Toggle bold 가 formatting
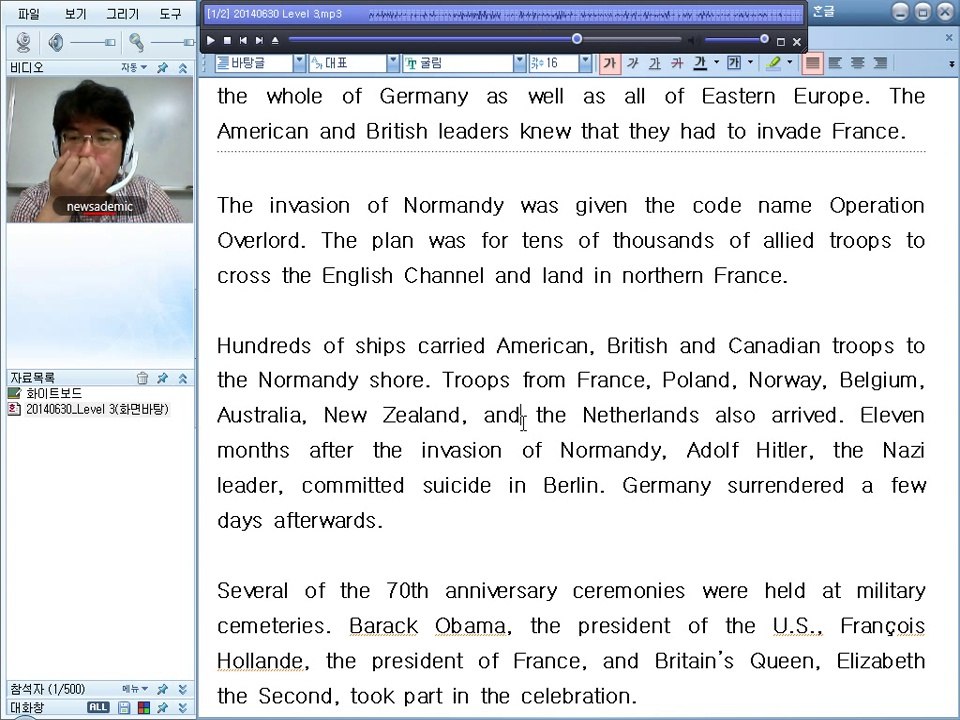This screenshot has height=720, width=960. point(609,63)
